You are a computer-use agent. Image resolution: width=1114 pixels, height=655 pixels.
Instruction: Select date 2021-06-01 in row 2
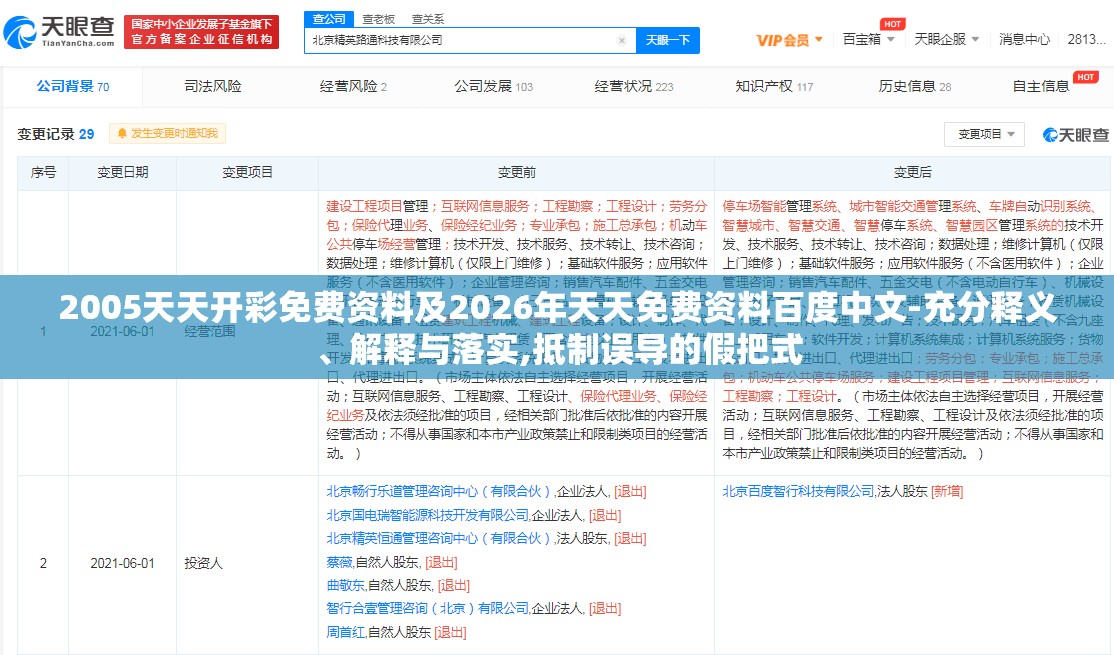122,563
